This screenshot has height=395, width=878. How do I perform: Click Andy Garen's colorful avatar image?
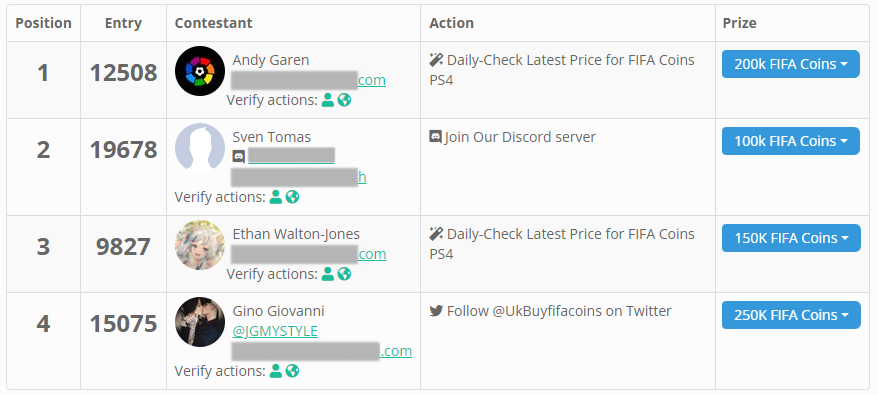pos(200,71)
